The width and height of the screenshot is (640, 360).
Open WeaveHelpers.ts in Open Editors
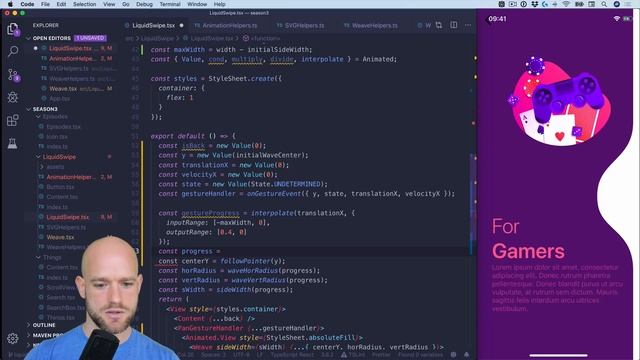point(72,78)
